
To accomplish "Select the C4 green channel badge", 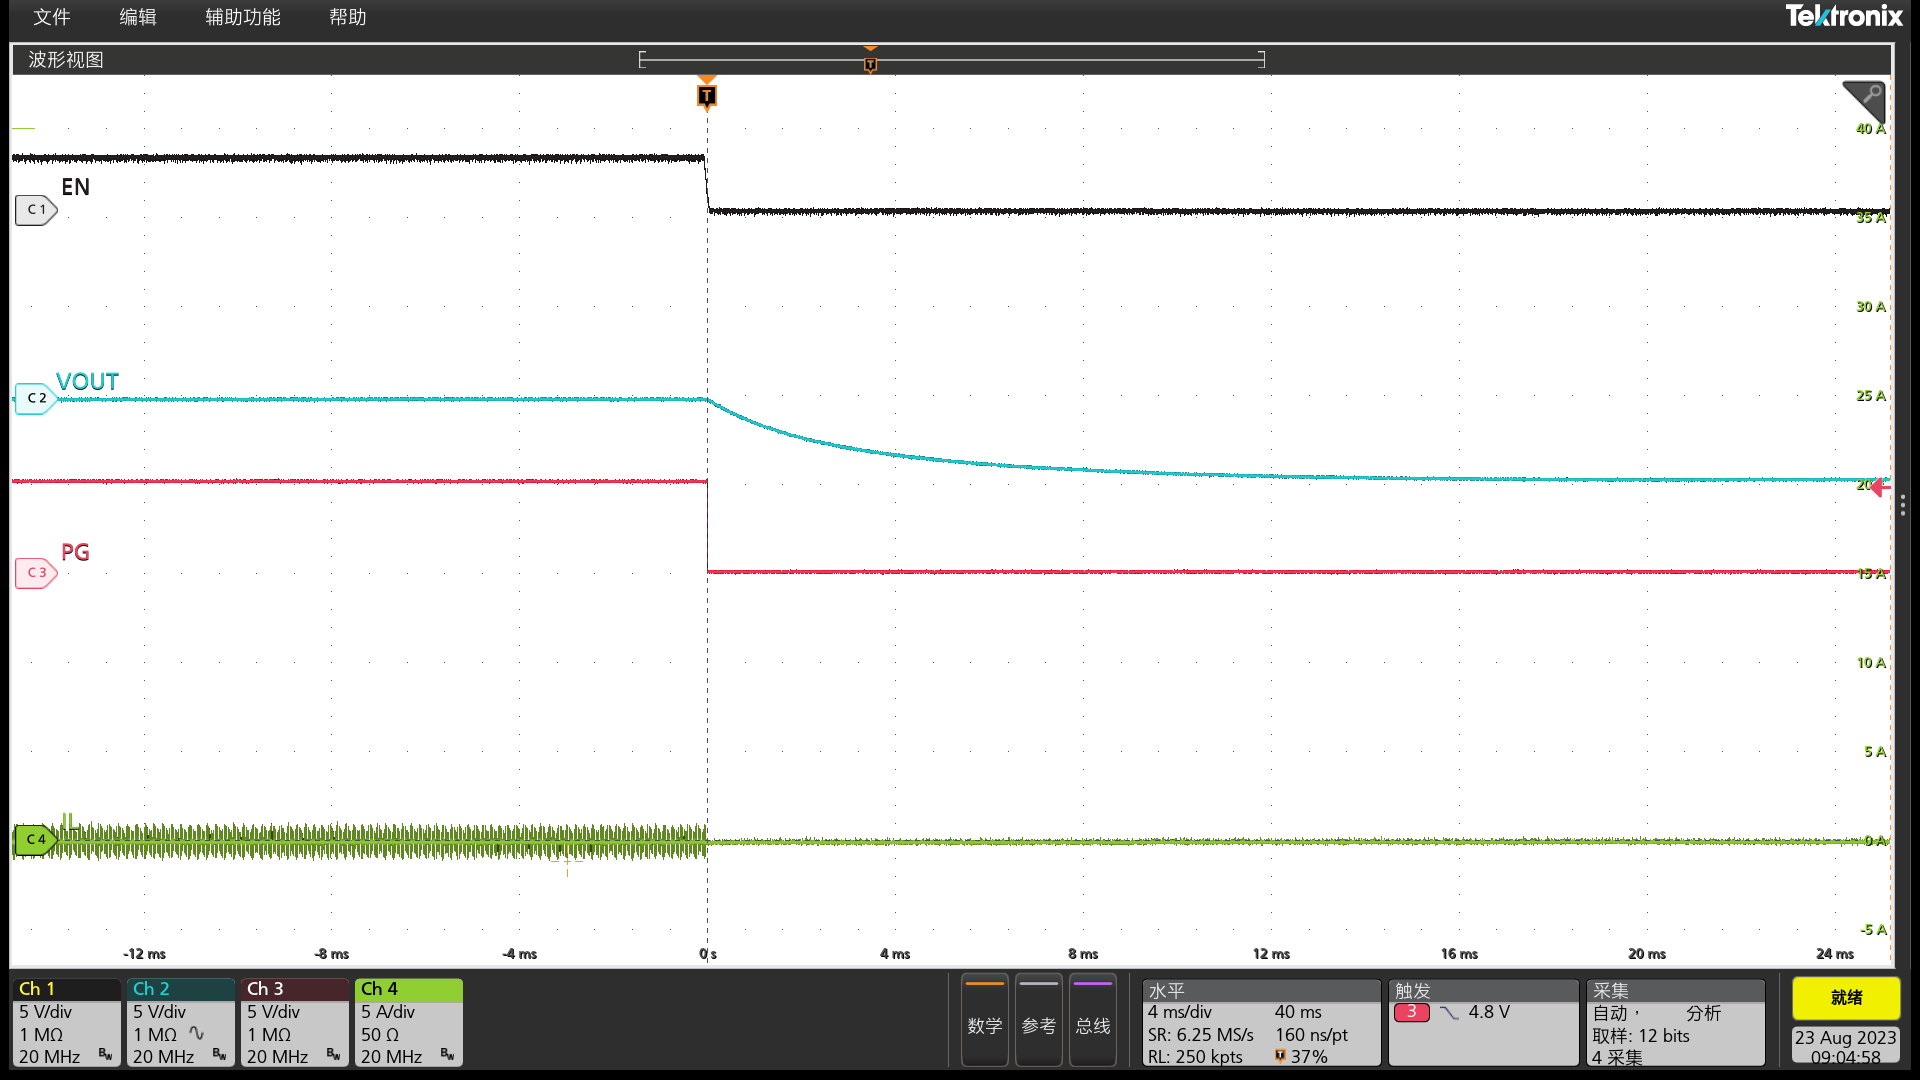I will tap(35, 840).
